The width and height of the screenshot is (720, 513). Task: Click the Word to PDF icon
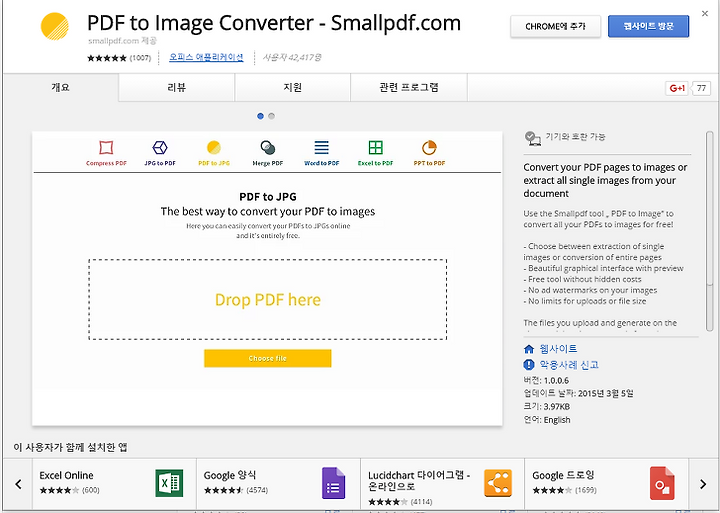pyautogui.click(x=321, y=147)
